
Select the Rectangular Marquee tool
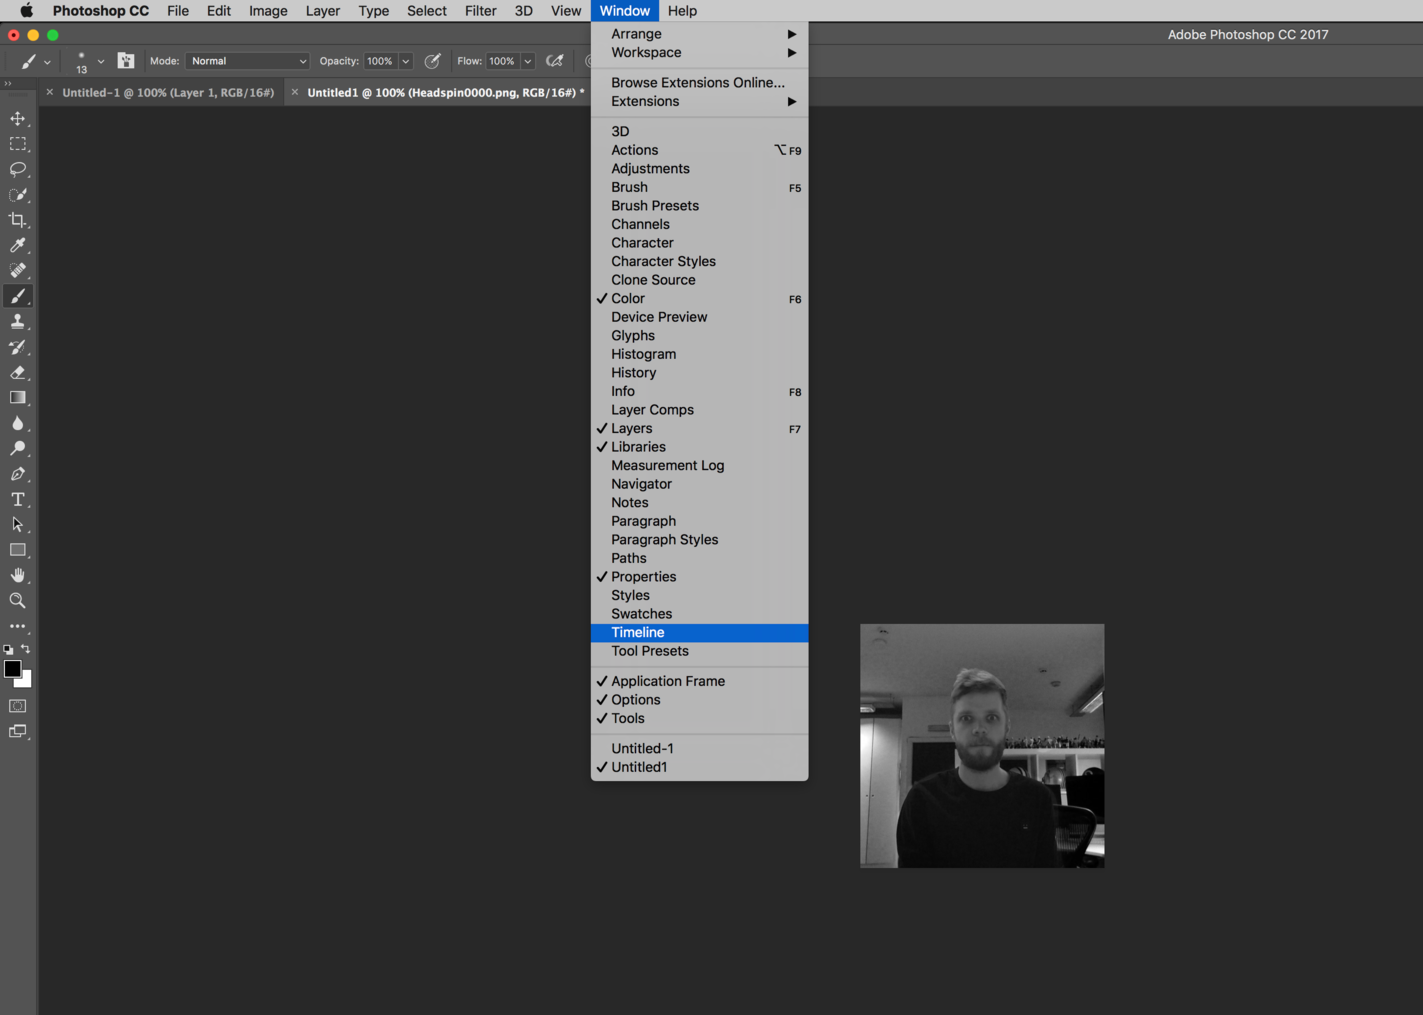tap(18, 144)
